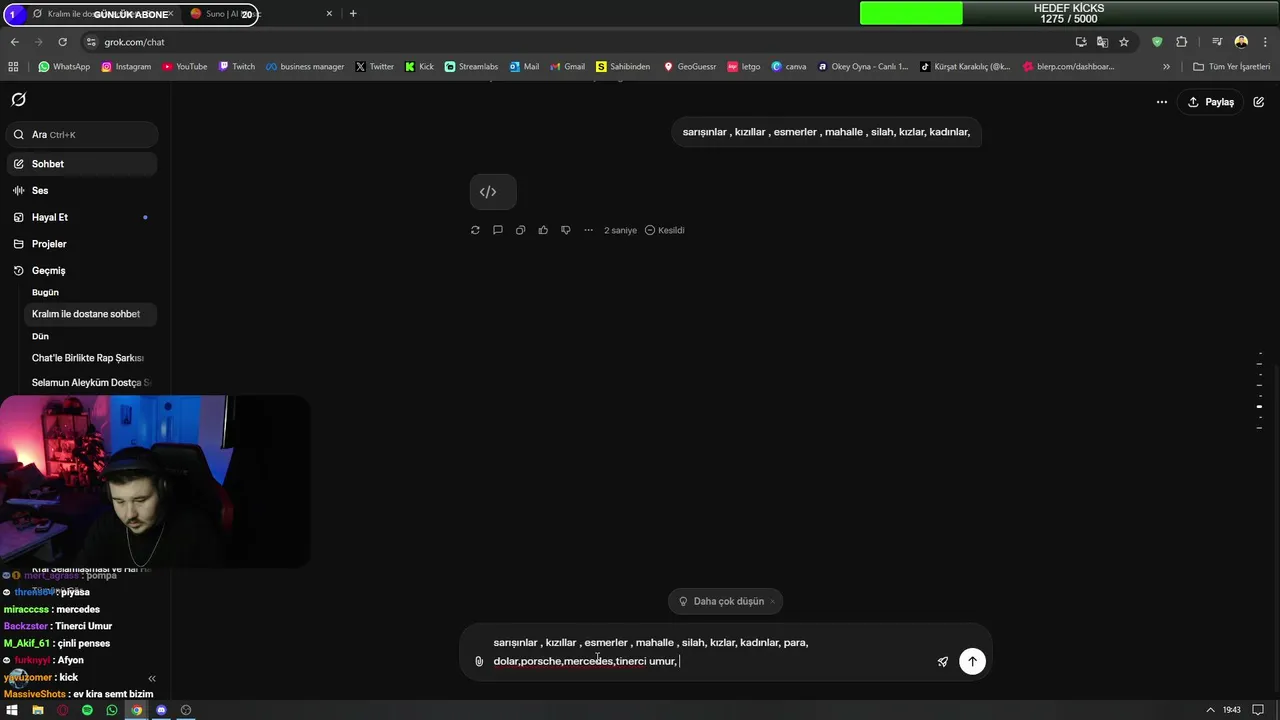Viewport: 1280px width, 720px height.
Task: Reload the grok.com page
Action: point(62,42)
